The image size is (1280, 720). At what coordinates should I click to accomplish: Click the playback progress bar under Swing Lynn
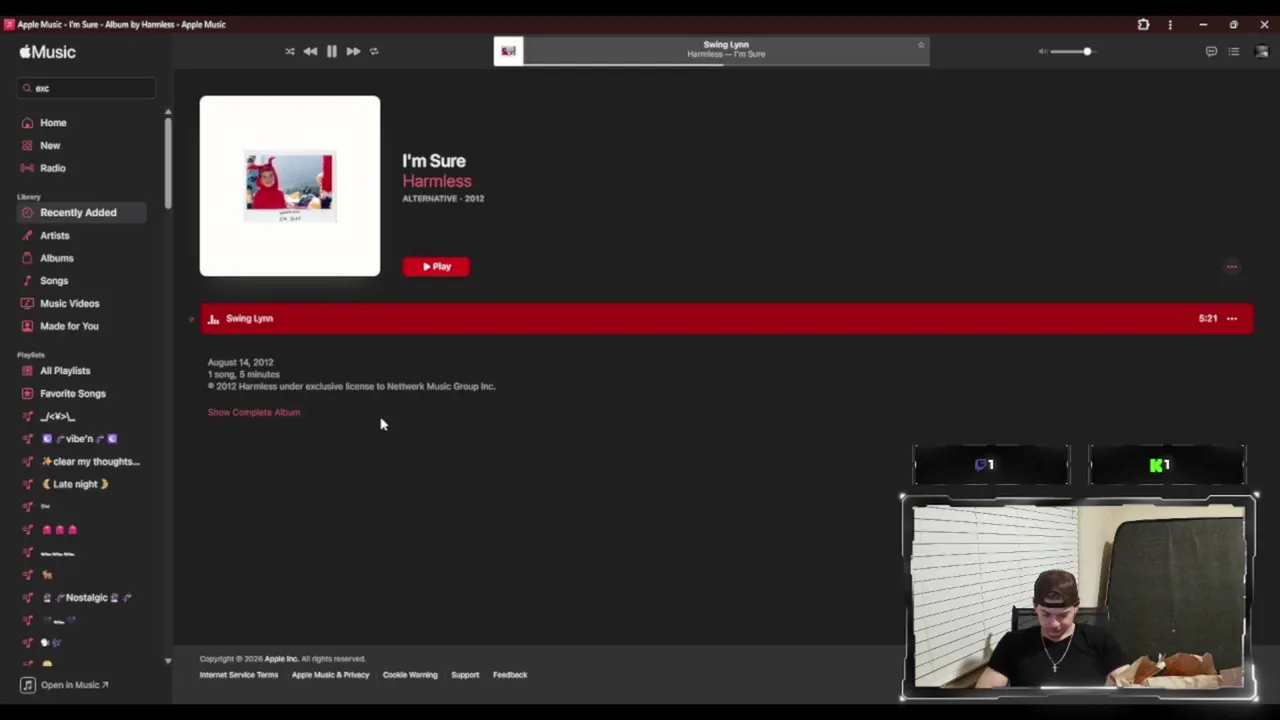726,64
